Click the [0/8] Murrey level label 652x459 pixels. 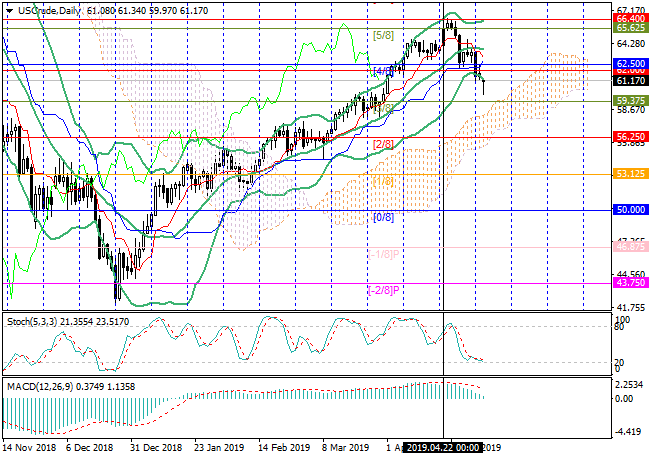coord(383,218)
